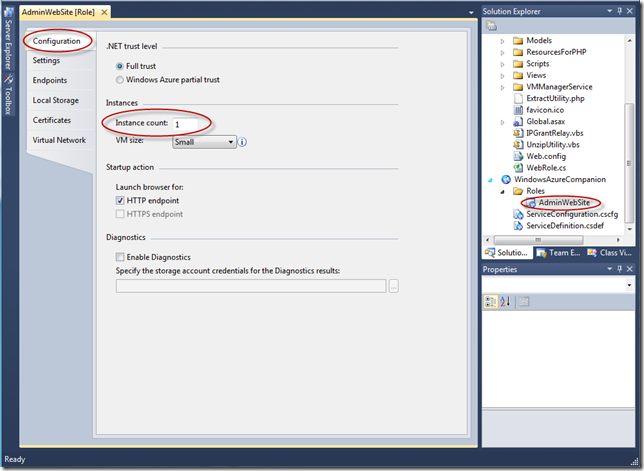
Task: Open Solution Explorer window options dropdown
Action: (x=610, y=11)
